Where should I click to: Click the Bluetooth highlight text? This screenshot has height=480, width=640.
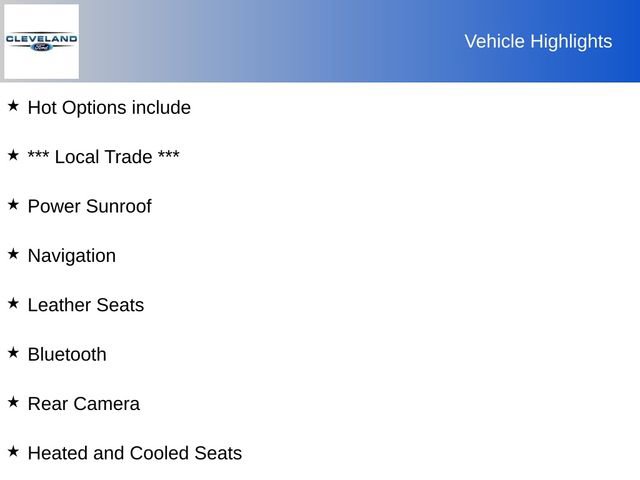pos(66,354)
